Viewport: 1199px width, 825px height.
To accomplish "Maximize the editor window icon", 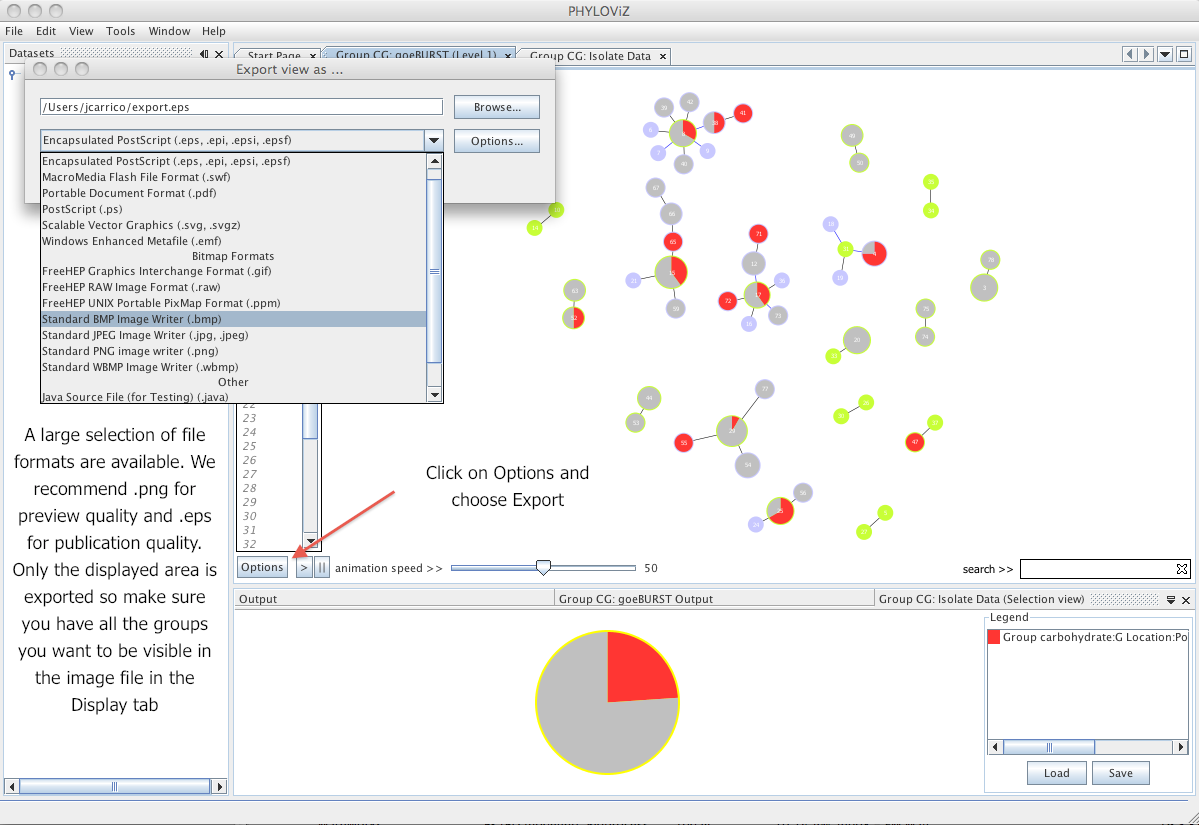I will click(x=1184, y=54).
